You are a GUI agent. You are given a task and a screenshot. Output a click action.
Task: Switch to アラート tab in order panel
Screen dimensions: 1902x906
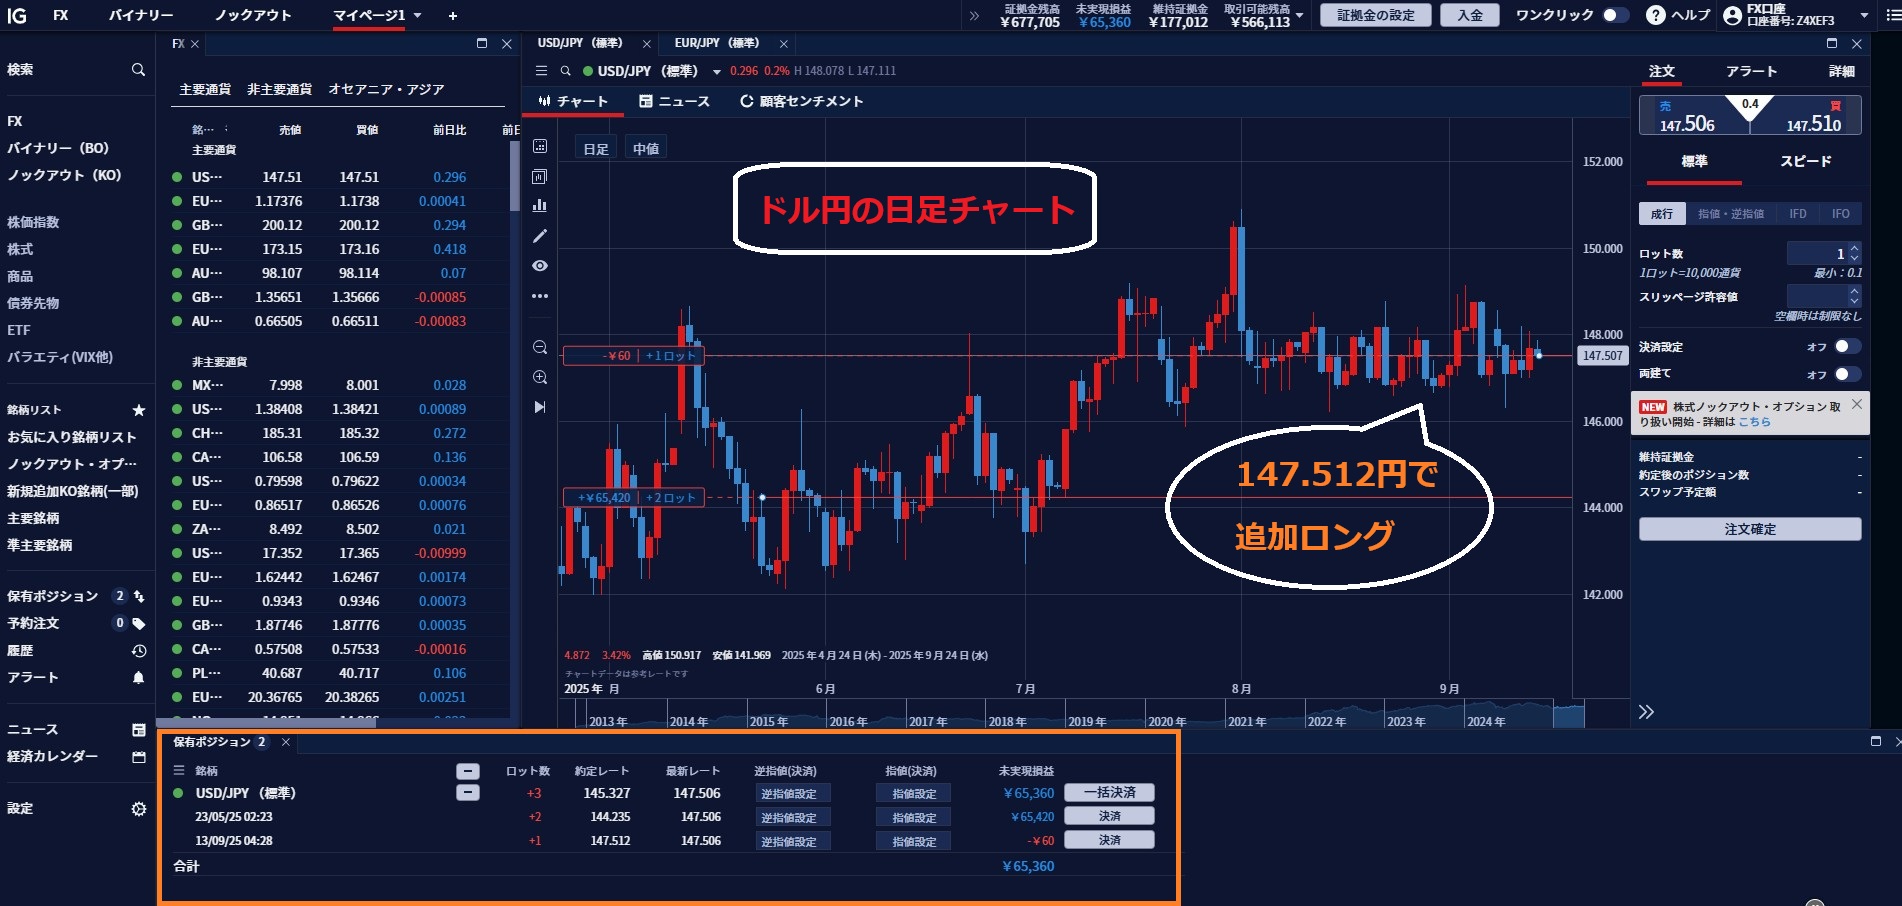tap(1752, 71)
